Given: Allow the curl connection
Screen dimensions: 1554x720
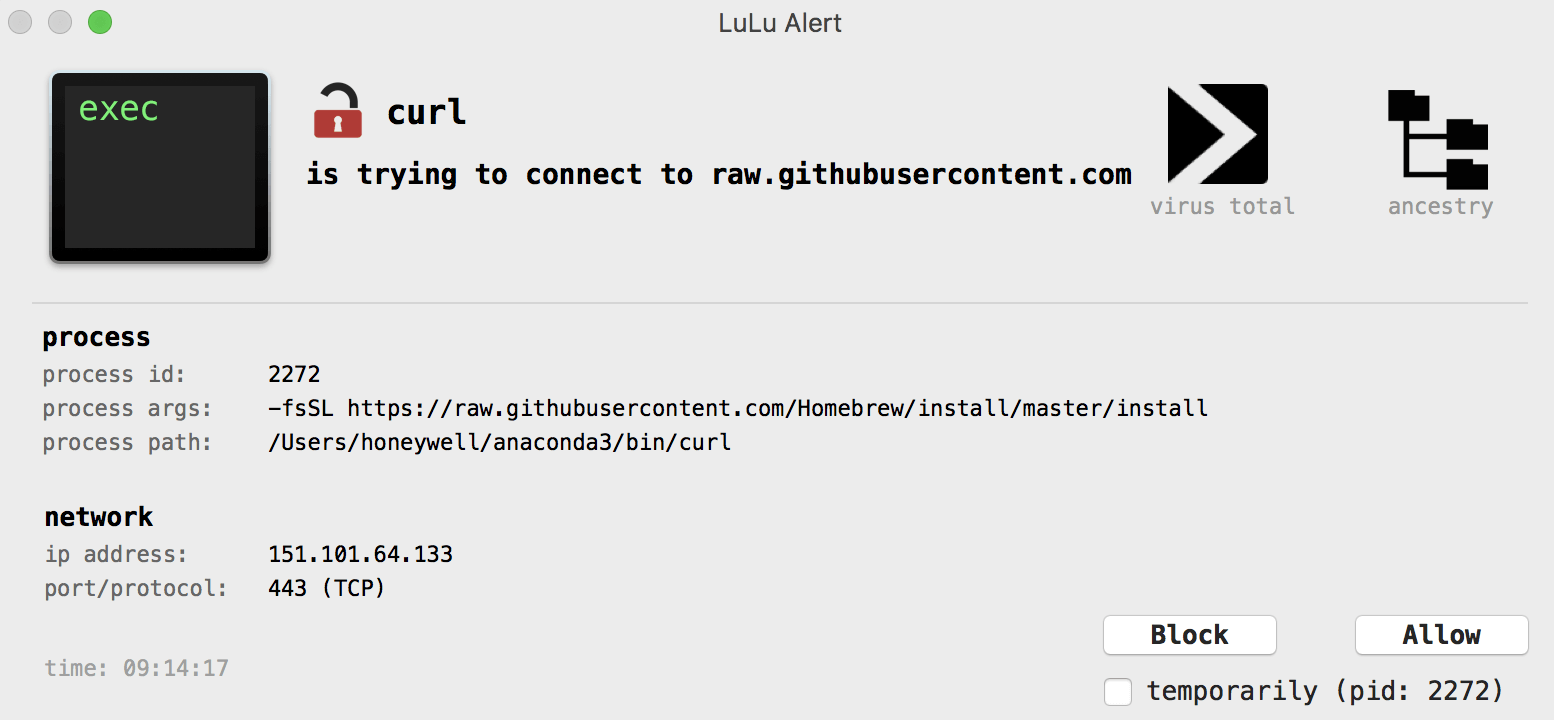Looking at the screenshot, I should coord(1441,635).
